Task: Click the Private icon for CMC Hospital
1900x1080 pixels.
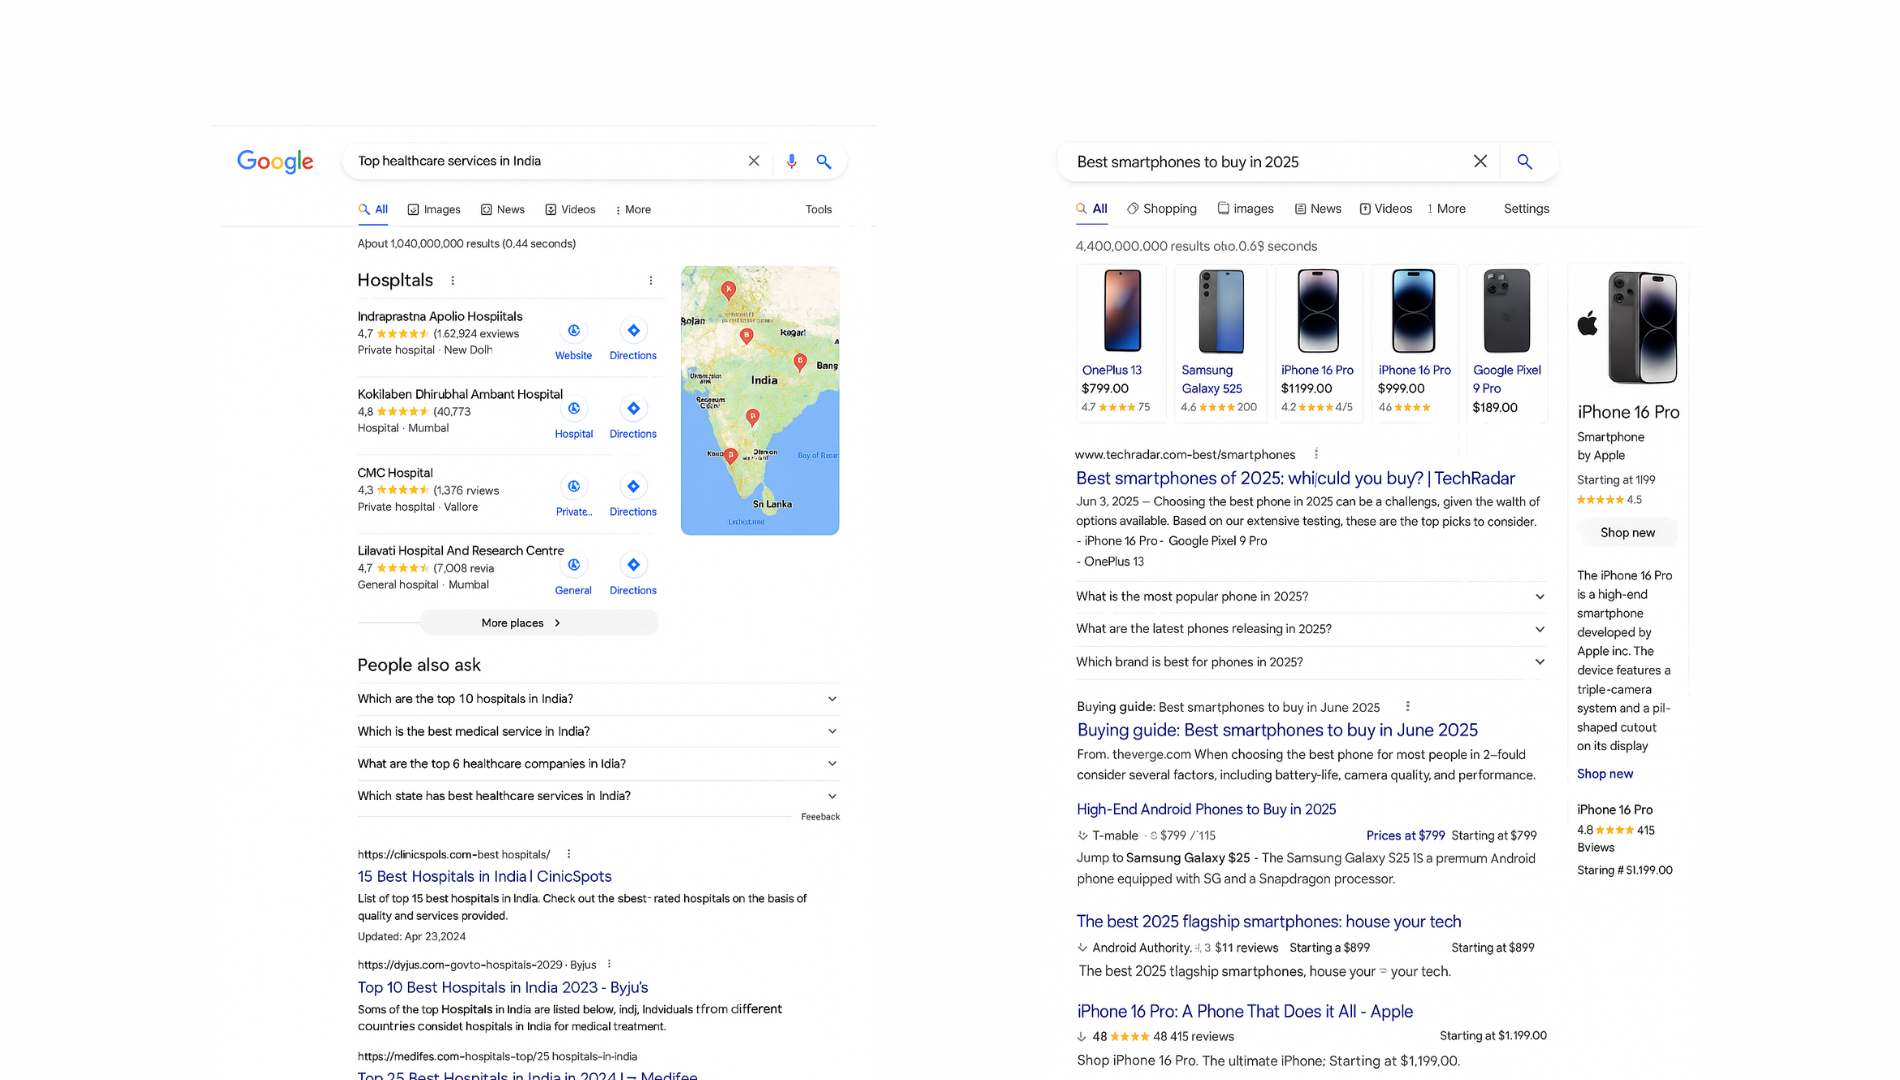Action: (x=574, y=487)
